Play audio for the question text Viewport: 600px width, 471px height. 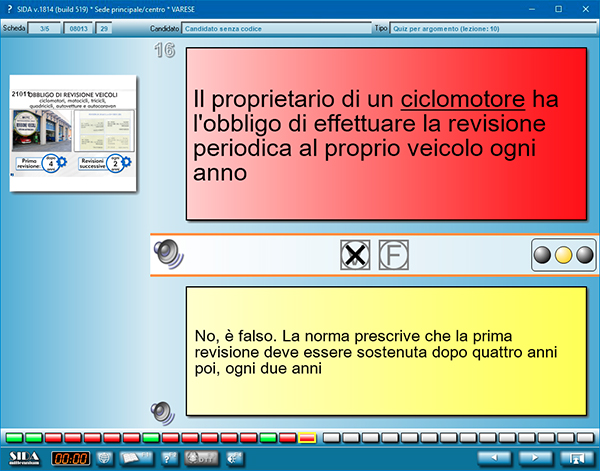coord(168,254)
